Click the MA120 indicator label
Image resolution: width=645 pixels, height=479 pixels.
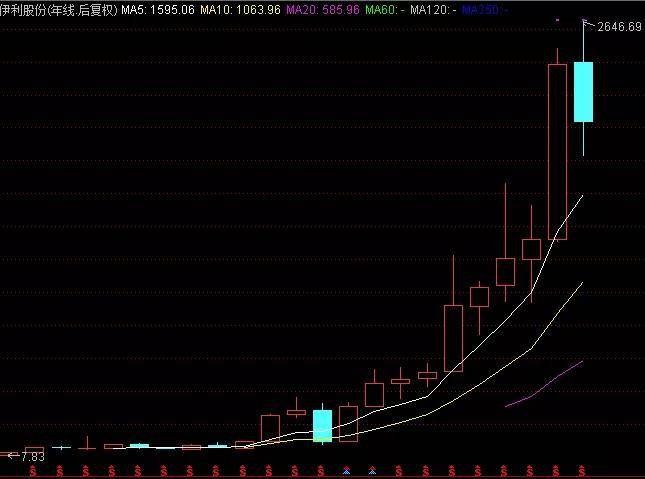pos(433,10)
